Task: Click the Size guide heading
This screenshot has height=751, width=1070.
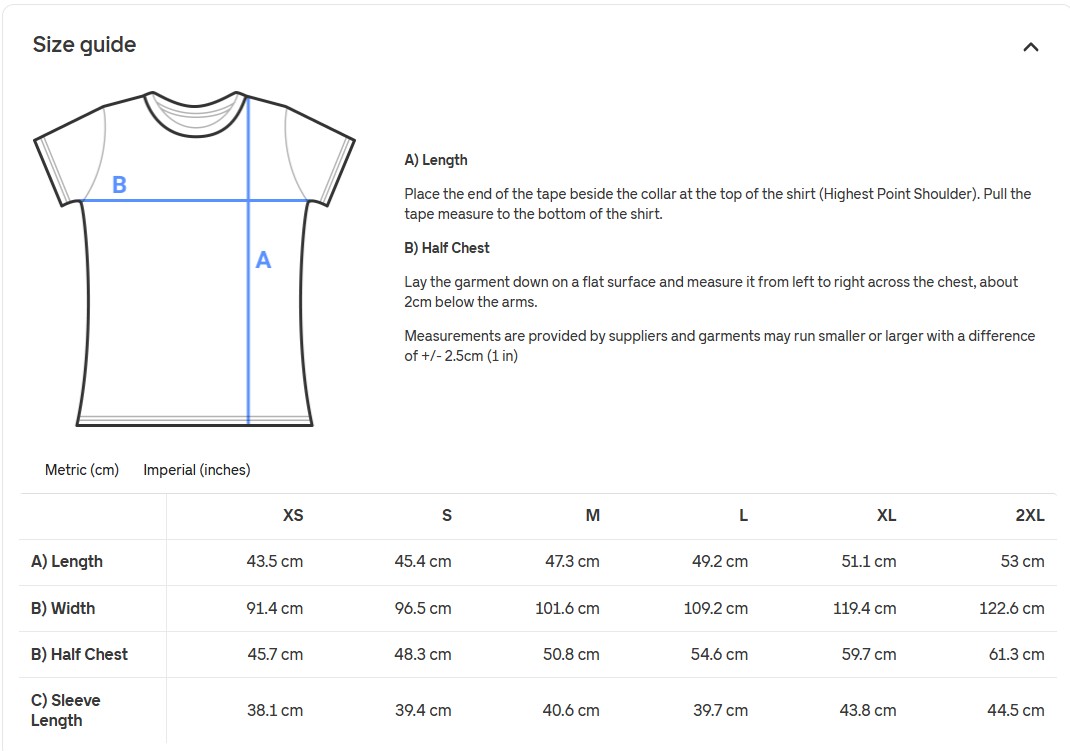Action: pyautogui.click(x=85, y=44)
